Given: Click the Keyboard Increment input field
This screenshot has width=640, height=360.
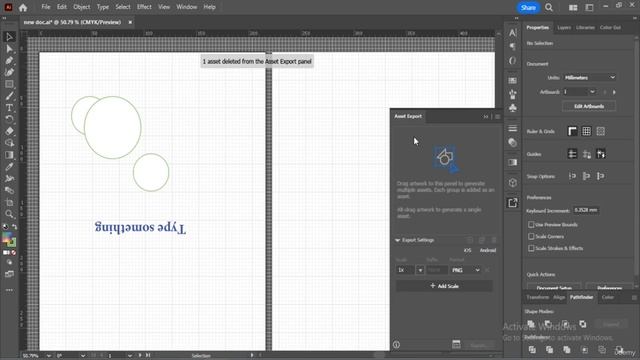Looking at the screenshot, I should click(x=586, y=211).
